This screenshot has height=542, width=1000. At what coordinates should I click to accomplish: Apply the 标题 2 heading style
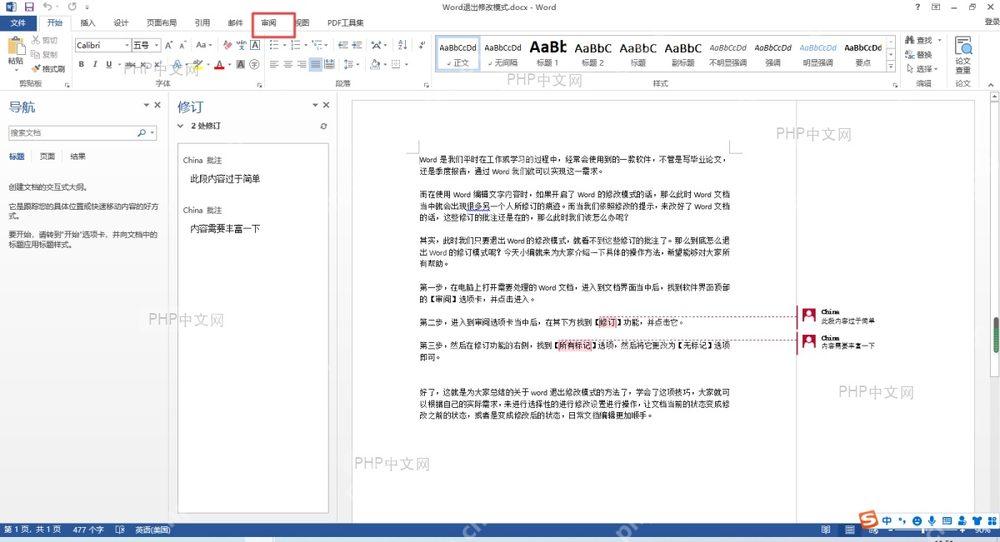[x=592, y=53]
